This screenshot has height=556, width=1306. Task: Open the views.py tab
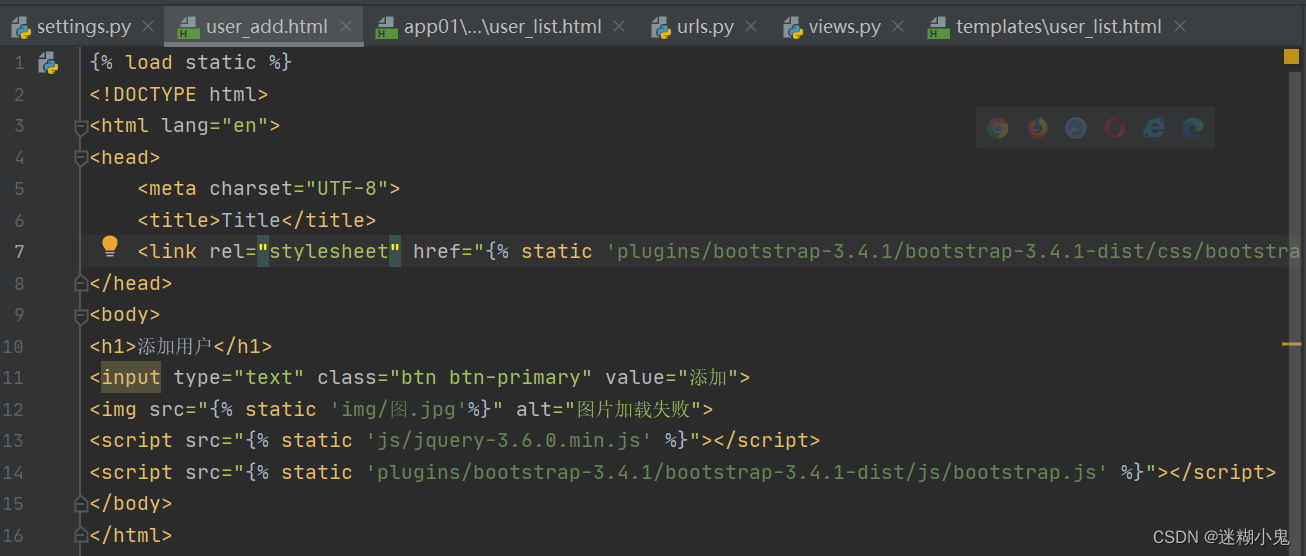click(x=845, y=27)
